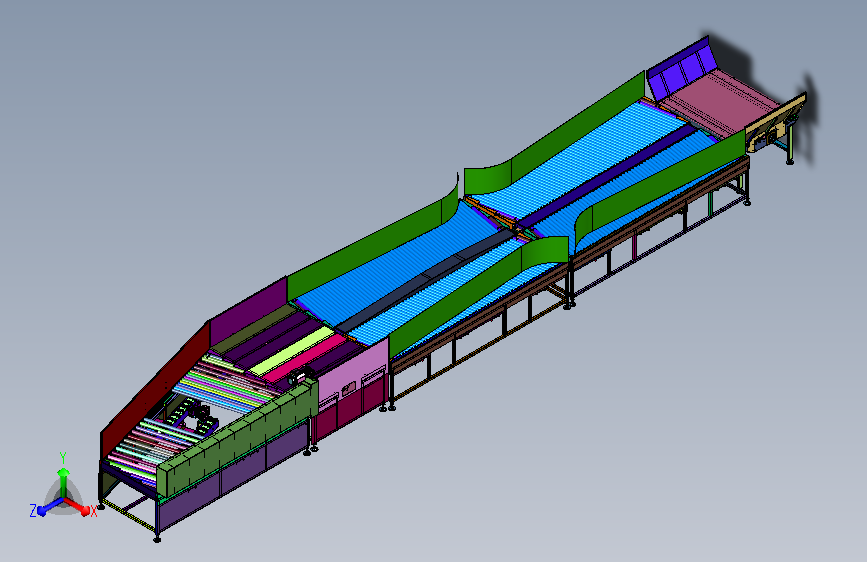
Task: Click the blue Z axis arrow of triad
Action: pyautogui.click(x=48, y=507)
